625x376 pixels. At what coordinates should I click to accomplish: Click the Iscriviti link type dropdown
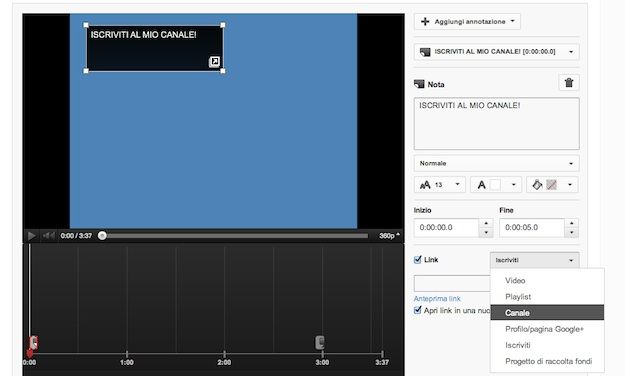tap(535, 260)
